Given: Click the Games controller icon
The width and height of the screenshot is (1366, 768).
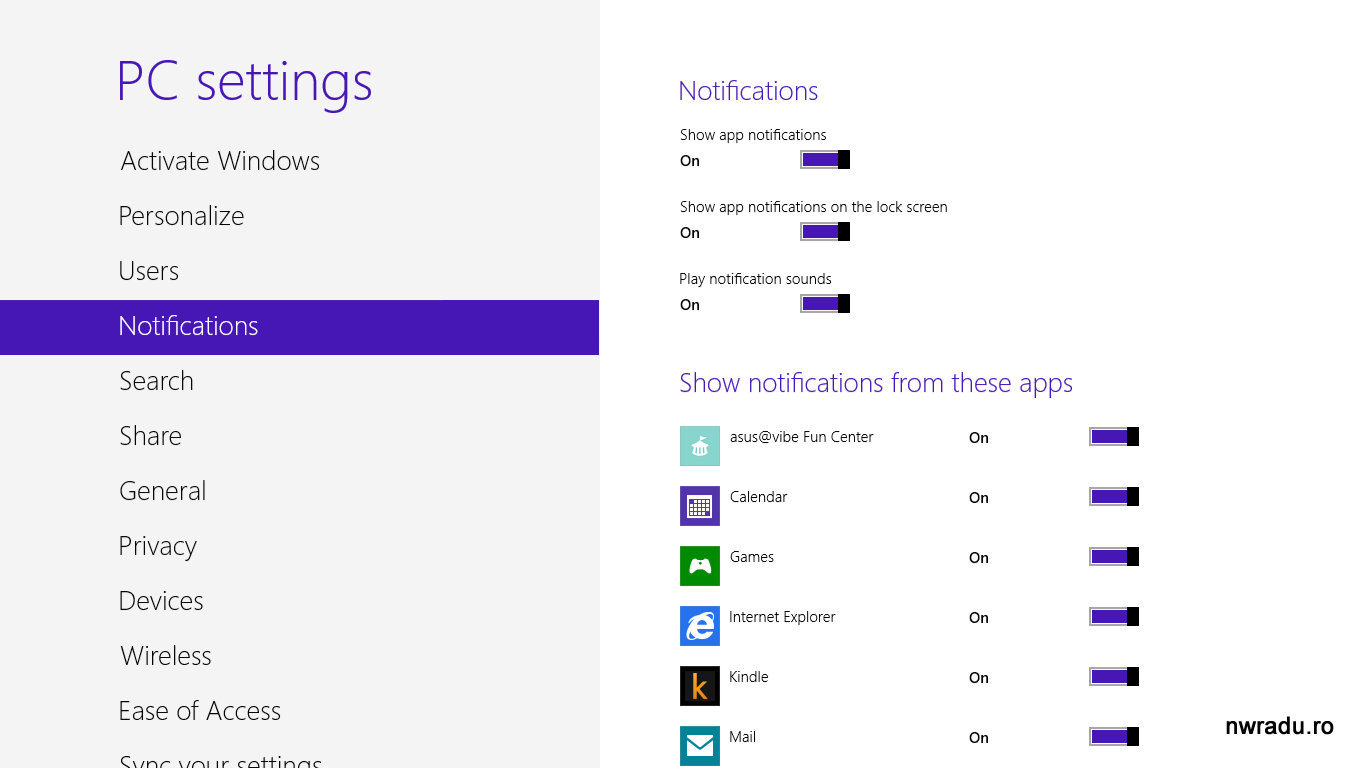Looking at the screenshot, I should click(699, 566).
